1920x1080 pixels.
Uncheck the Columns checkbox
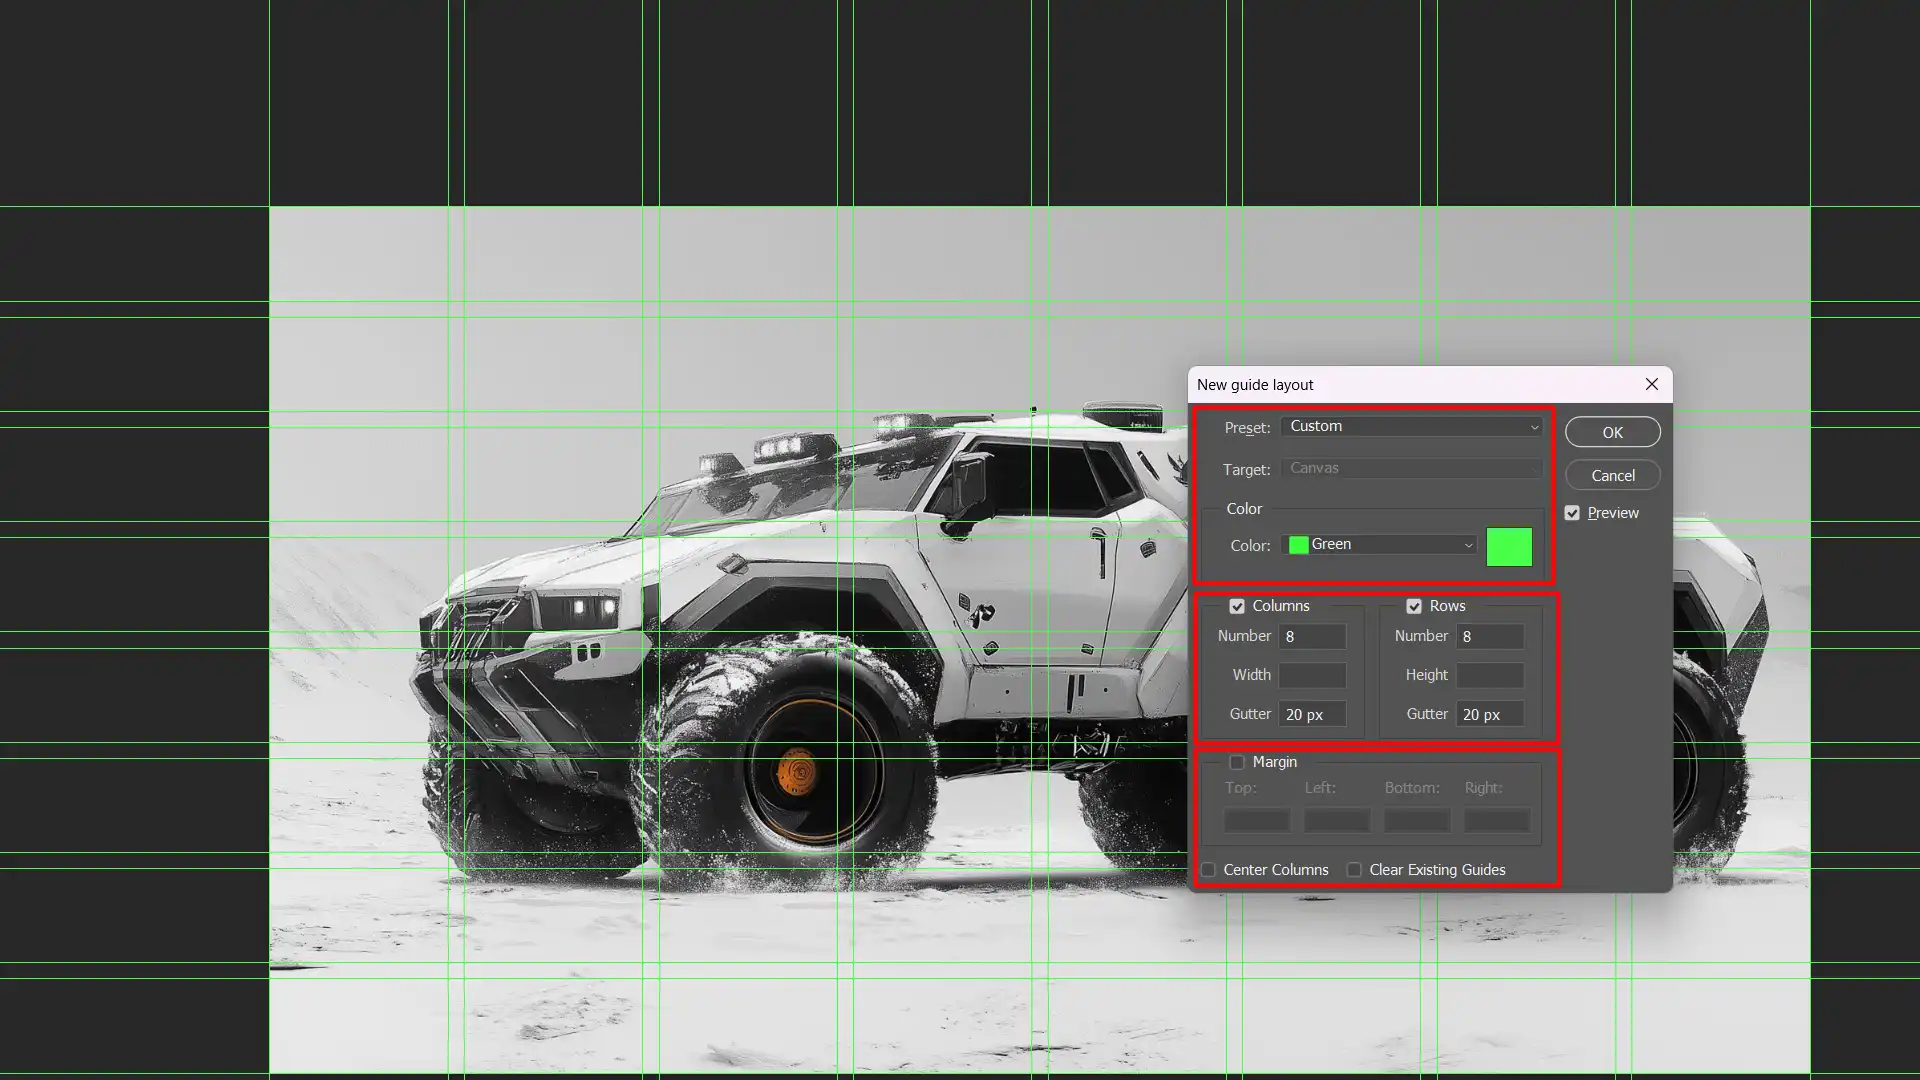coord(1237,606)
